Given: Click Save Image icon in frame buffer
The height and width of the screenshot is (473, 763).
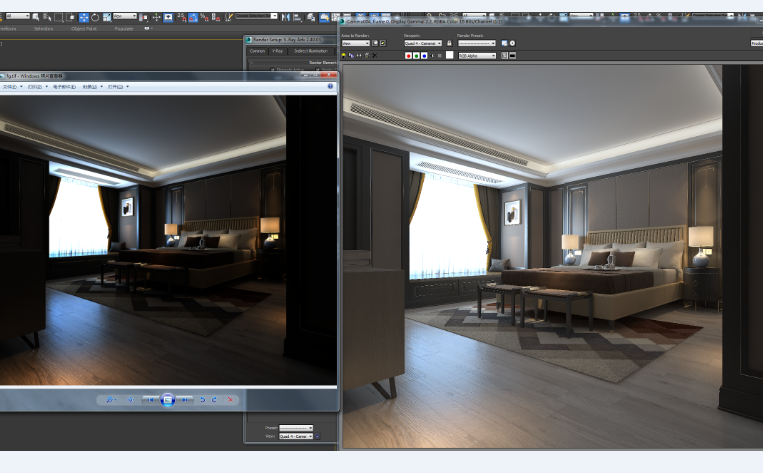Looking at the screenshot, I should [344, 55].
